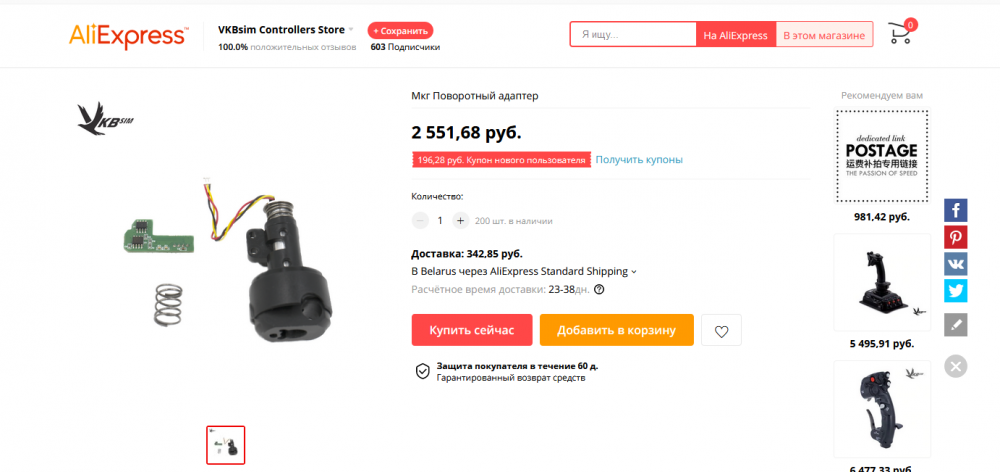Decrease quantity with the minus button

tap(420, 221)
